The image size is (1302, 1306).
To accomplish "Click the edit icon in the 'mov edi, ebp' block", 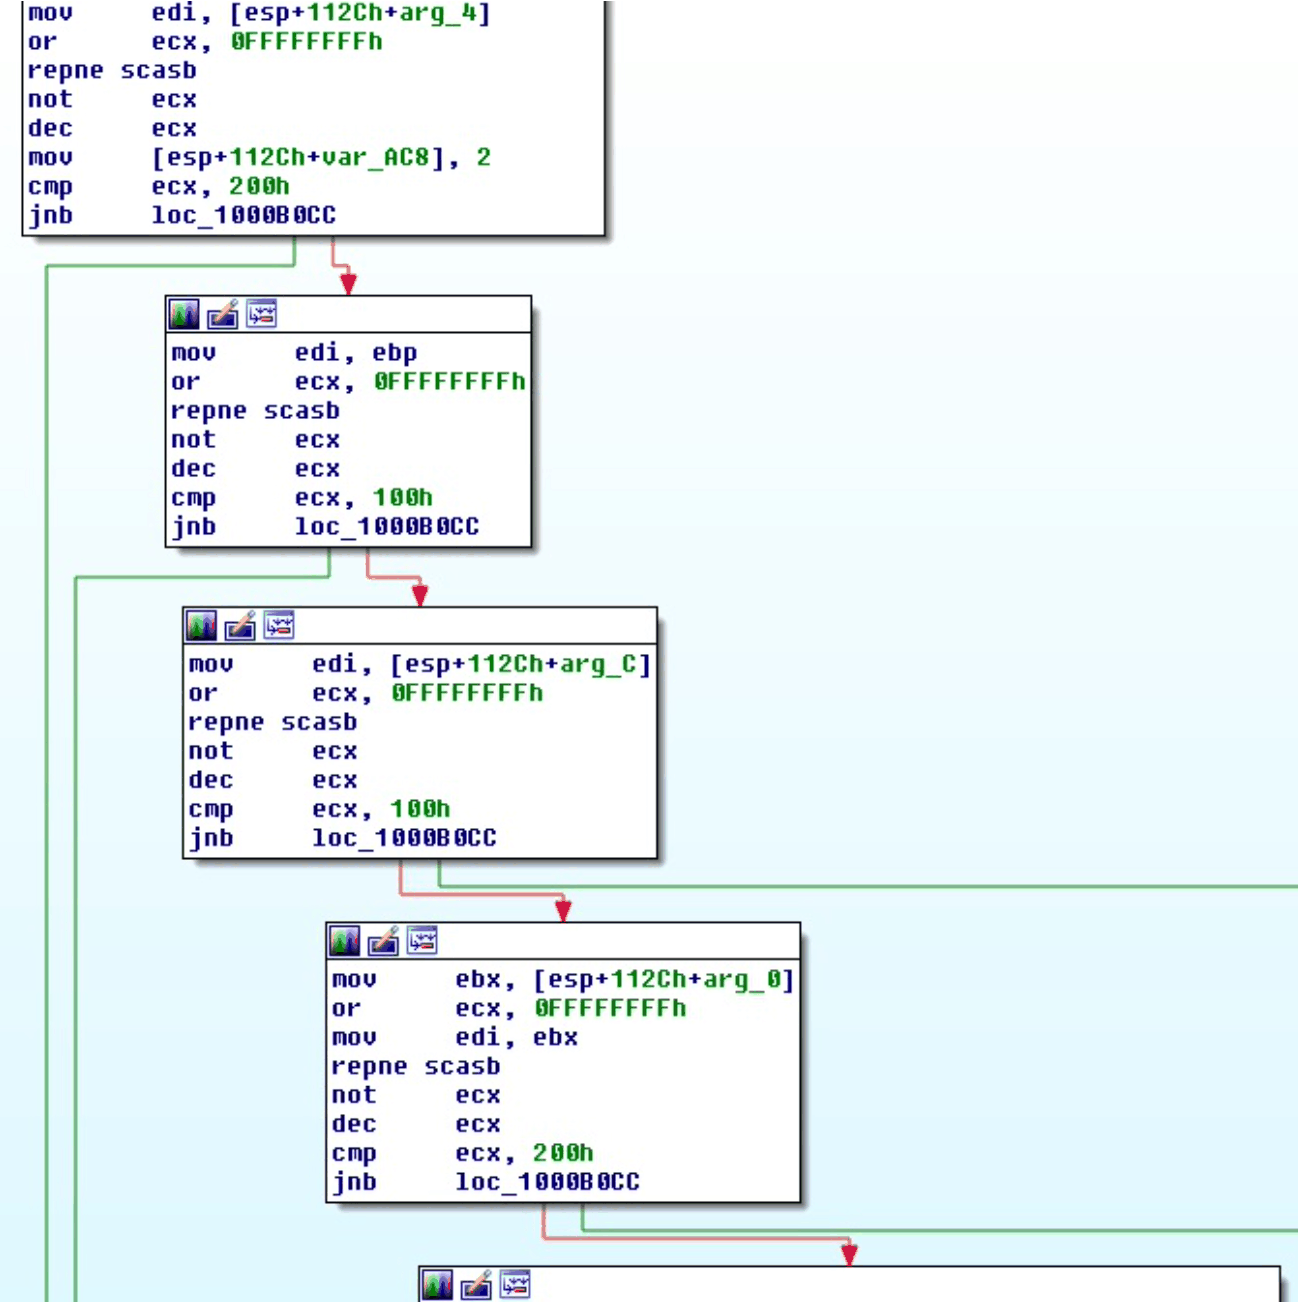I will pos(222,314).
